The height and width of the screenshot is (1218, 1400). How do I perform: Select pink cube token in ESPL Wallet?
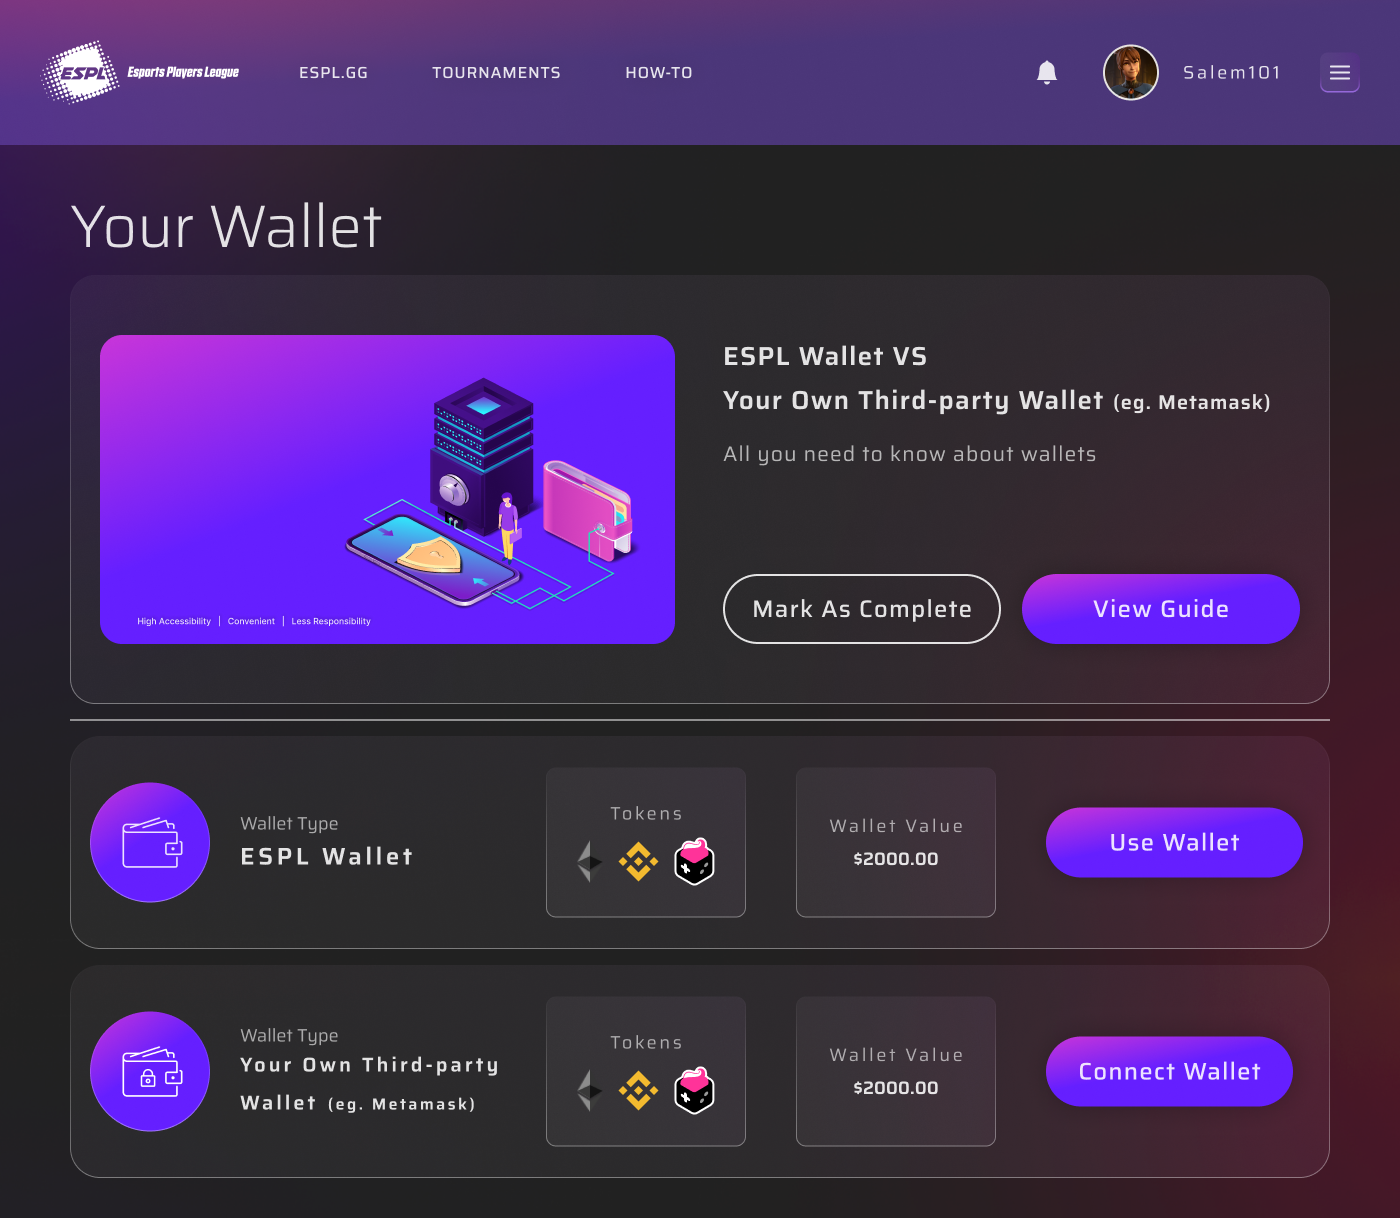[x=694, y=861]
